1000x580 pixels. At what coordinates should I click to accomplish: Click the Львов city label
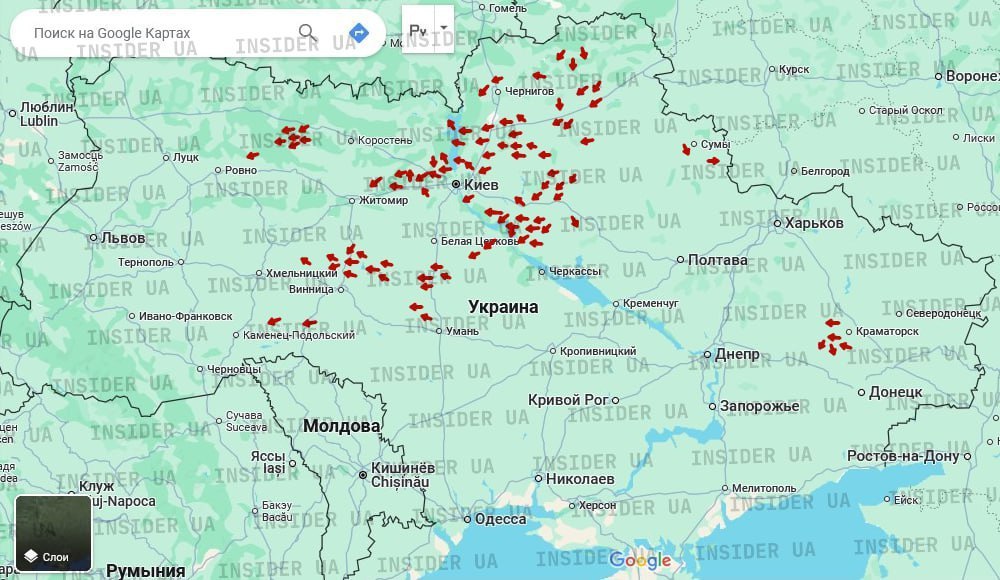[123, 238]
